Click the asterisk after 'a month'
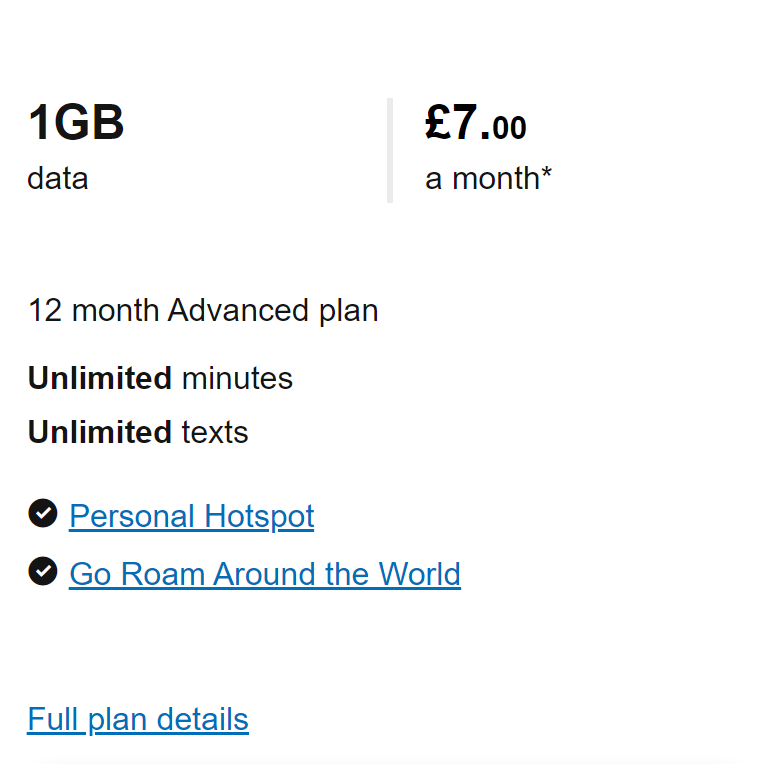 click(x=546, y=173)
